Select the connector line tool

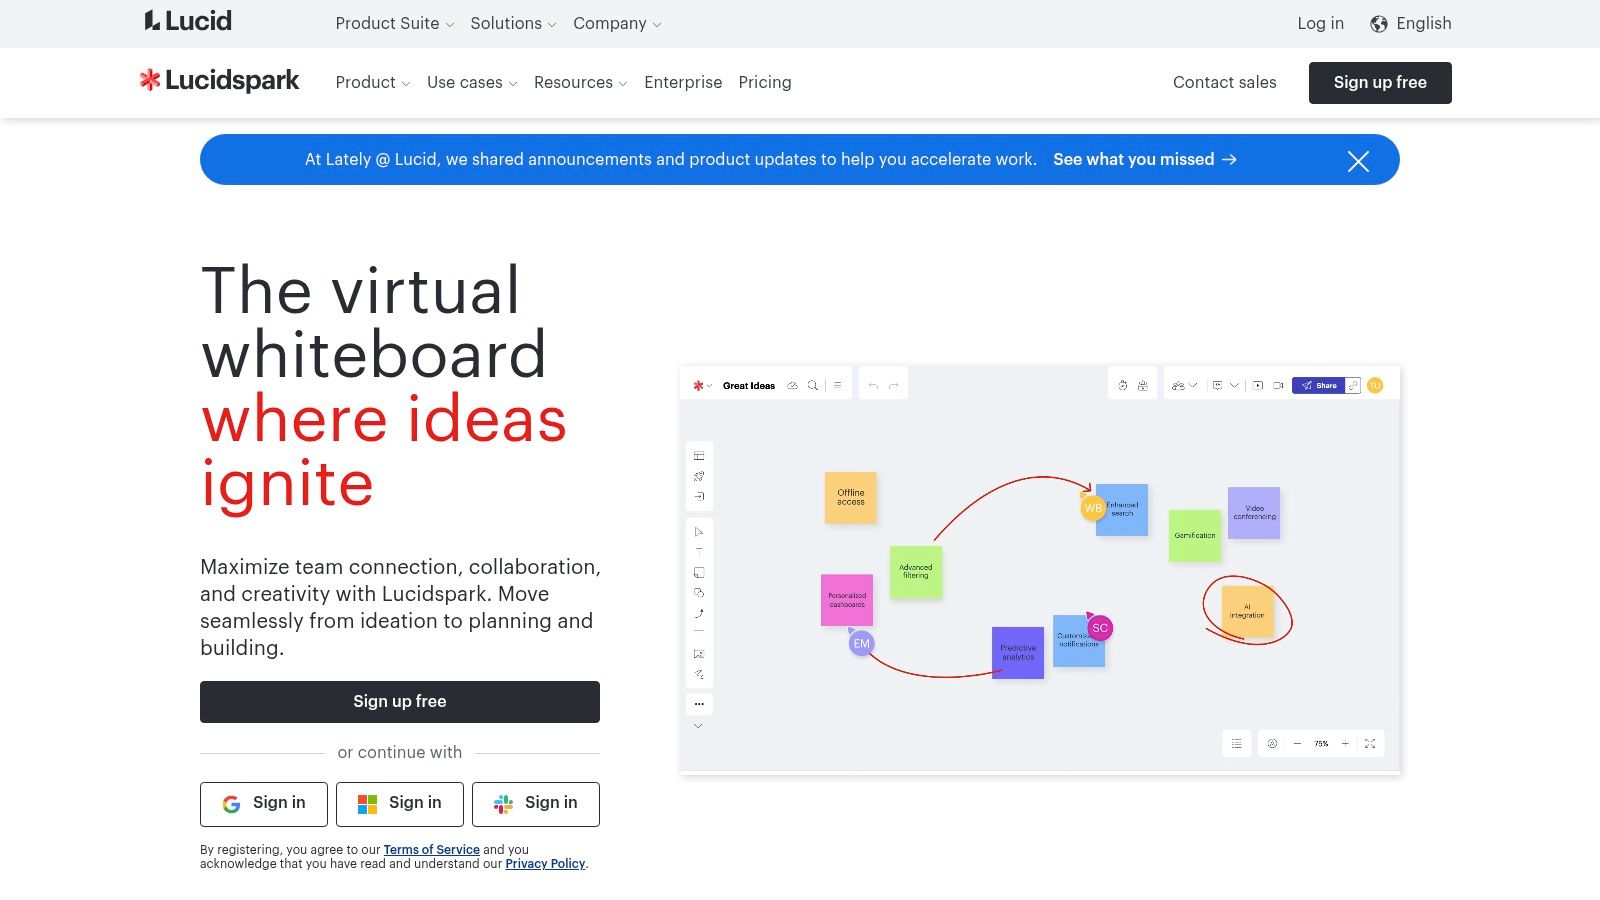(699, 614)
